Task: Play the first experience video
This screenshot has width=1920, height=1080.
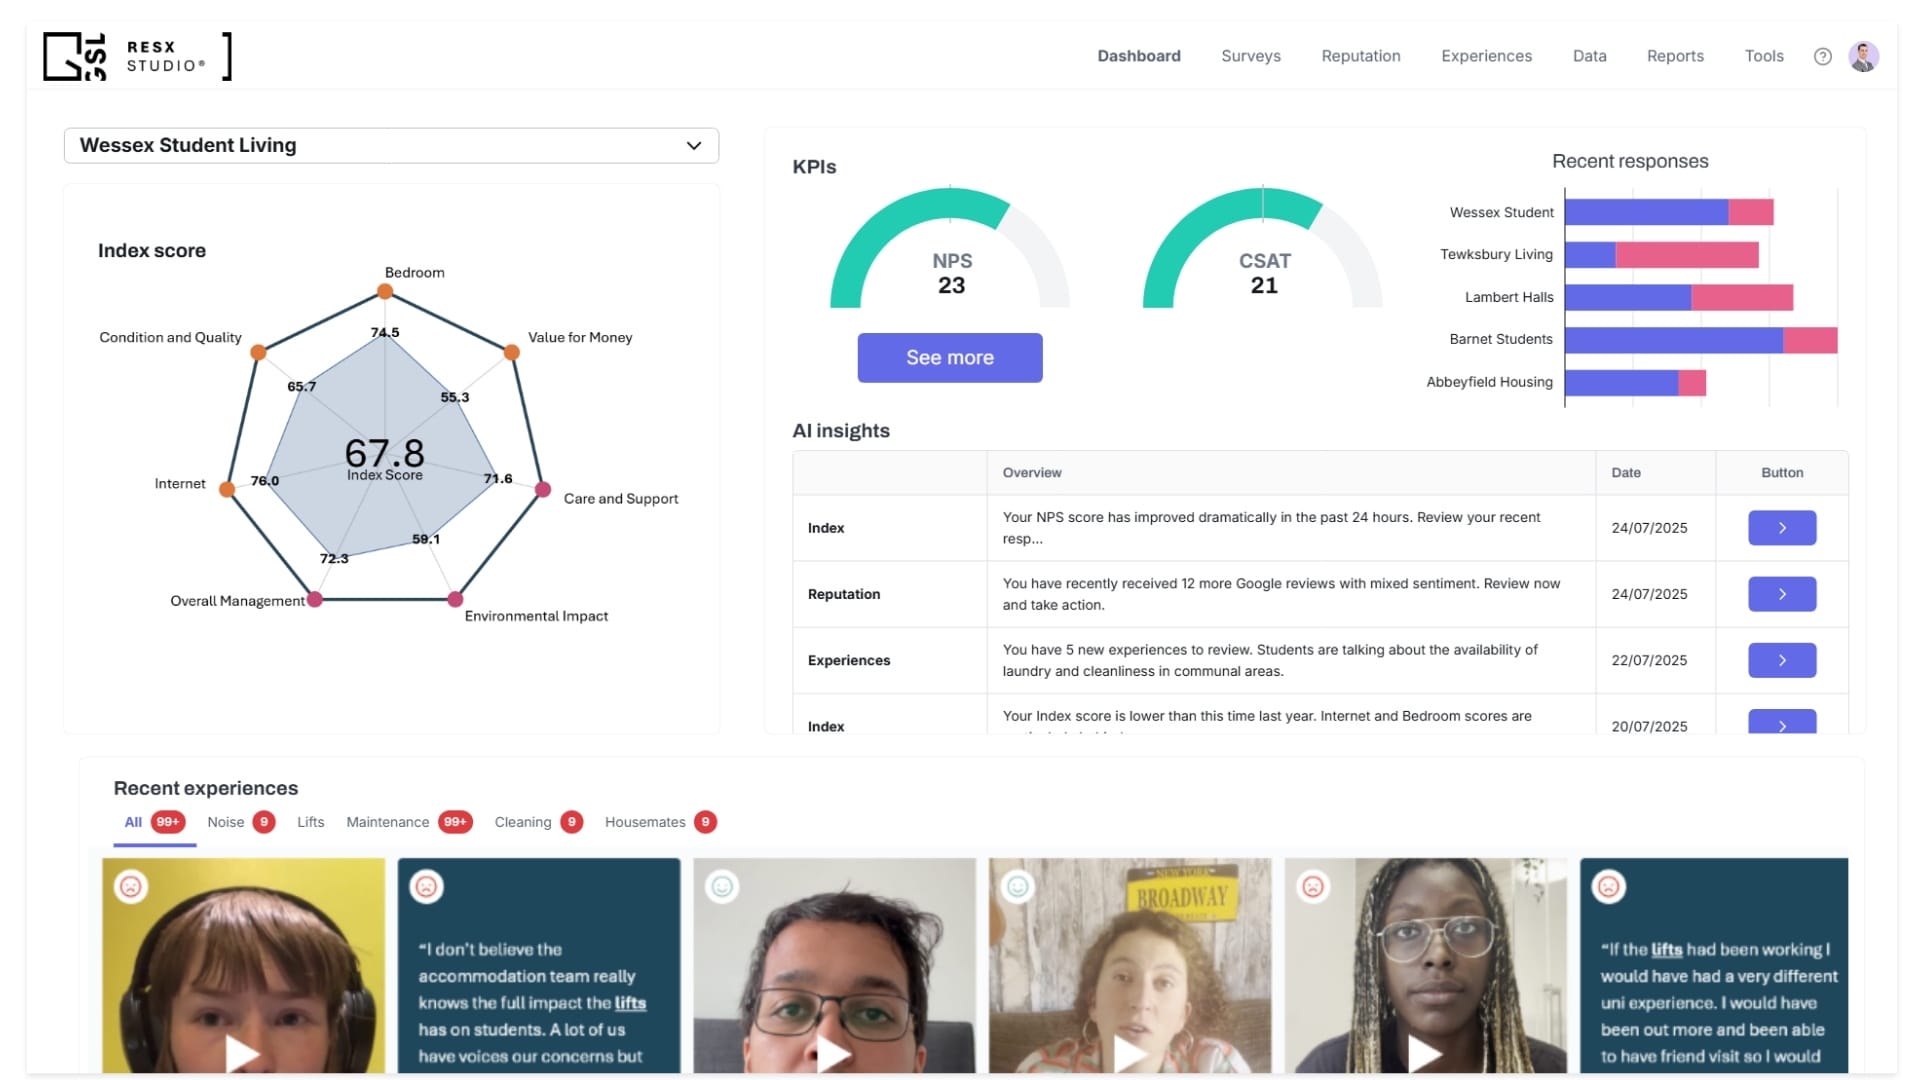Action: [x=241, y=1052]
